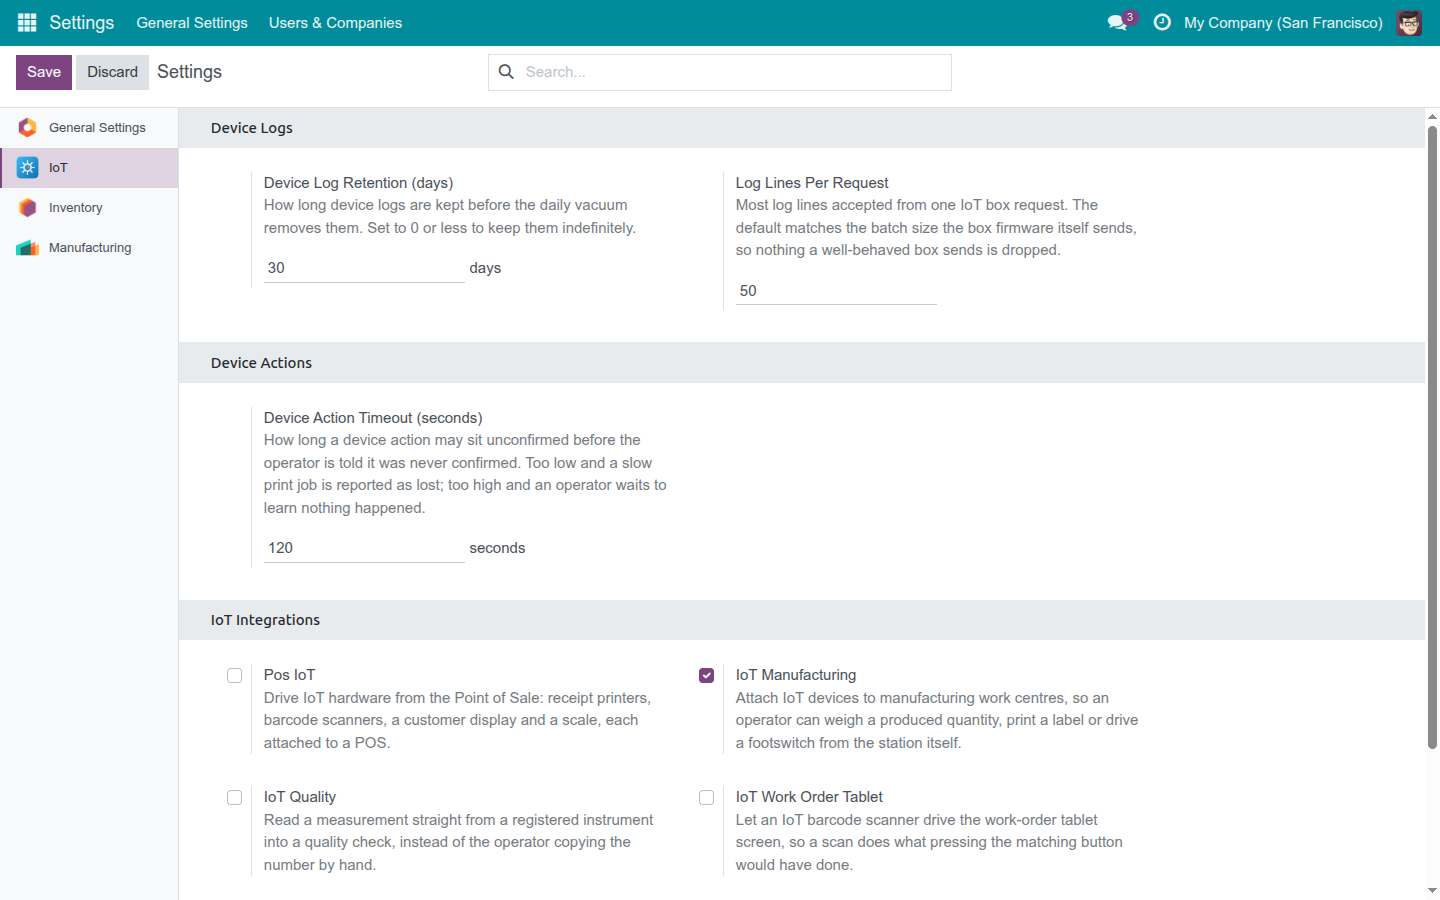Open the user avatar menu
The height and width of the screenshot is (900, 1440).
pyautogui.click(x=1409, y=22)
